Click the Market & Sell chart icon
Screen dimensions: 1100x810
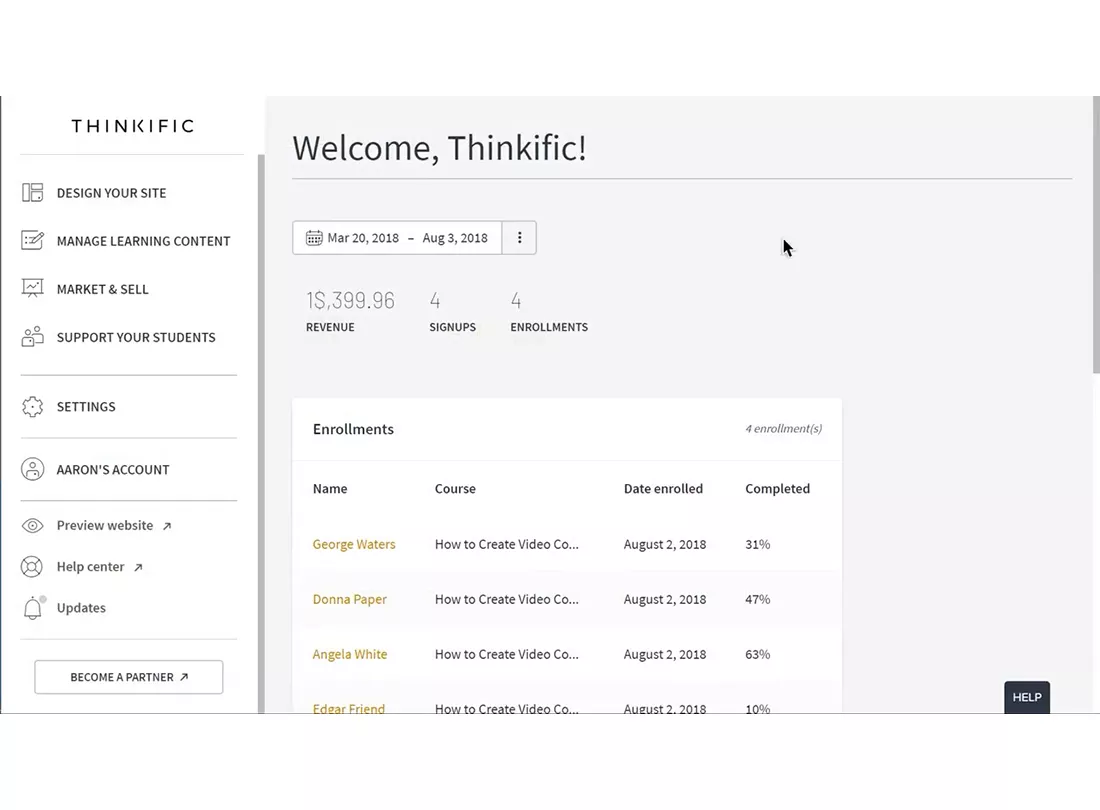pyautogui.click(x=32, y=288)
